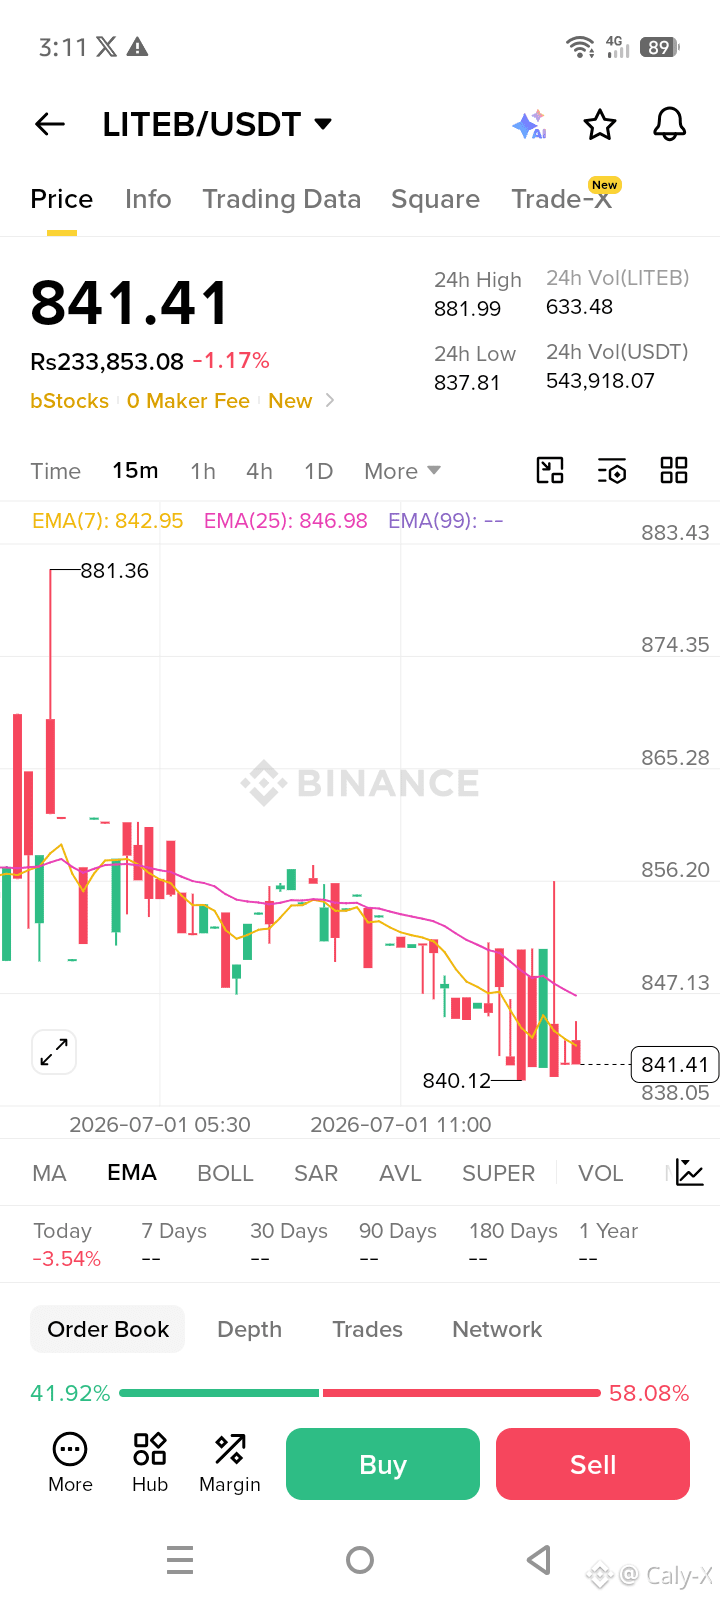Switch to the Price tab

pos(62,199)
